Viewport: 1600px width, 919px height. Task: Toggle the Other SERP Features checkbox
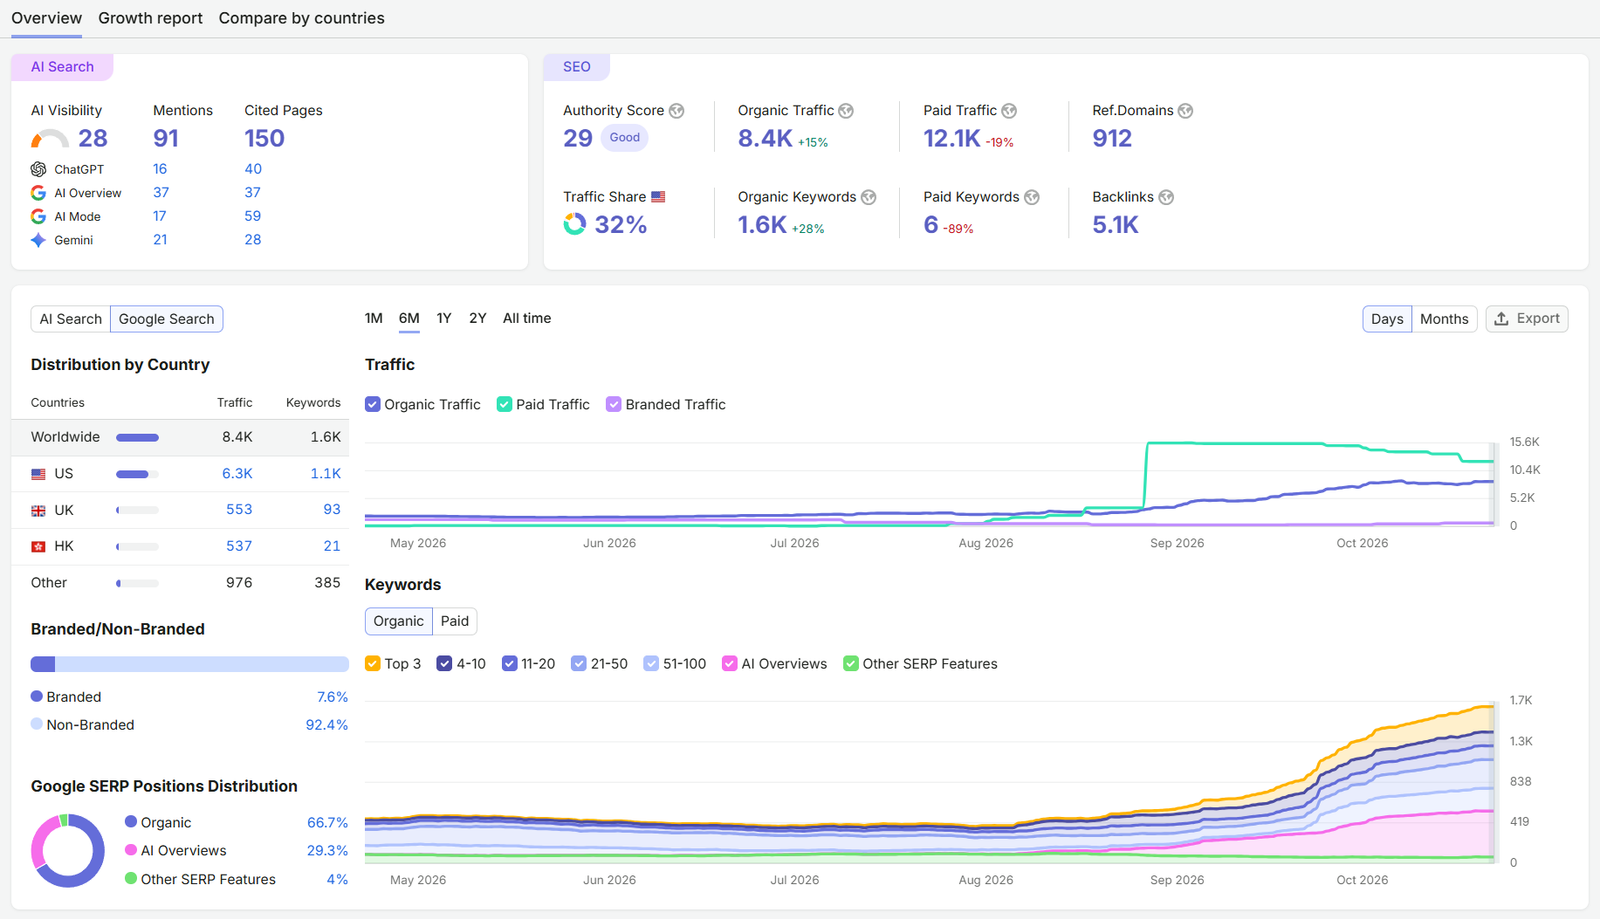point(850,663)
